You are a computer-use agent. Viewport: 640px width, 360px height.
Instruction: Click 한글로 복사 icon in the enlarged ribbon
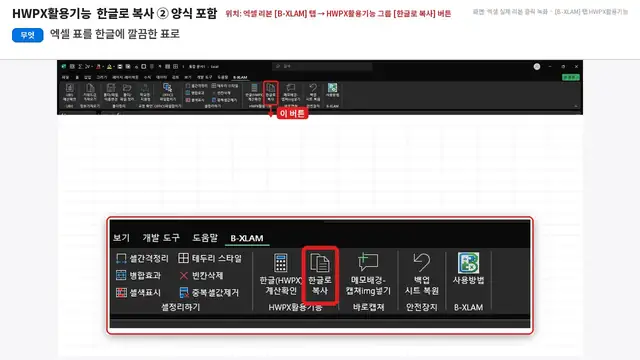(x=320, y=262)
